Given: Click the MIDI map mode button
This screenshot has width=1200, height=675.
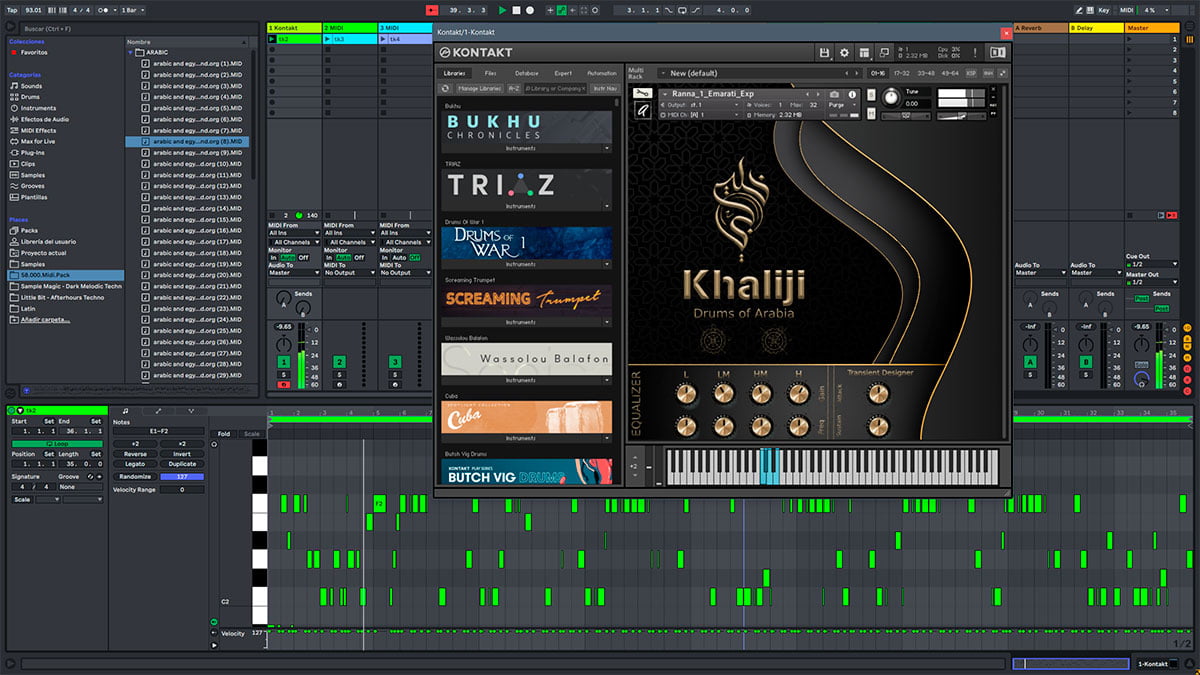Looking at the screenshot, I should 1127,10.
